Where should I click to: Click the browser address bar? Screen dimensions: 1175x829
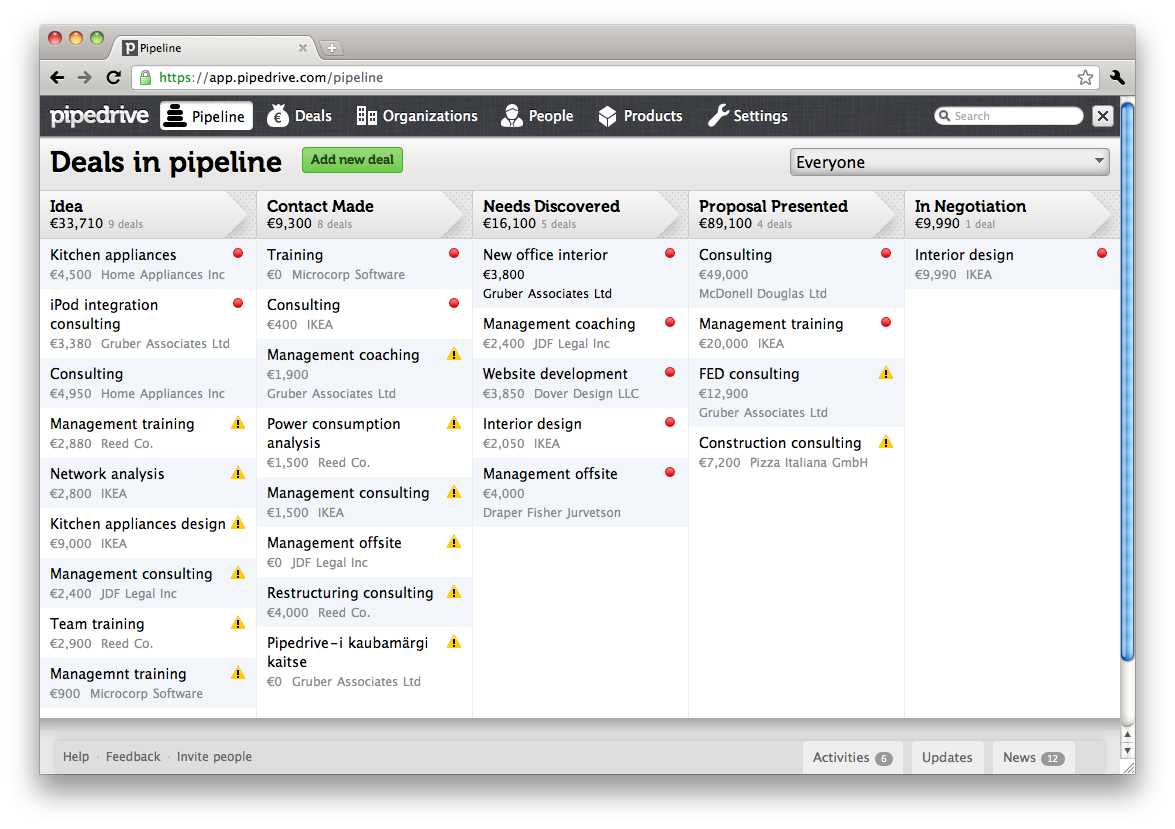(x=614, y=77)
